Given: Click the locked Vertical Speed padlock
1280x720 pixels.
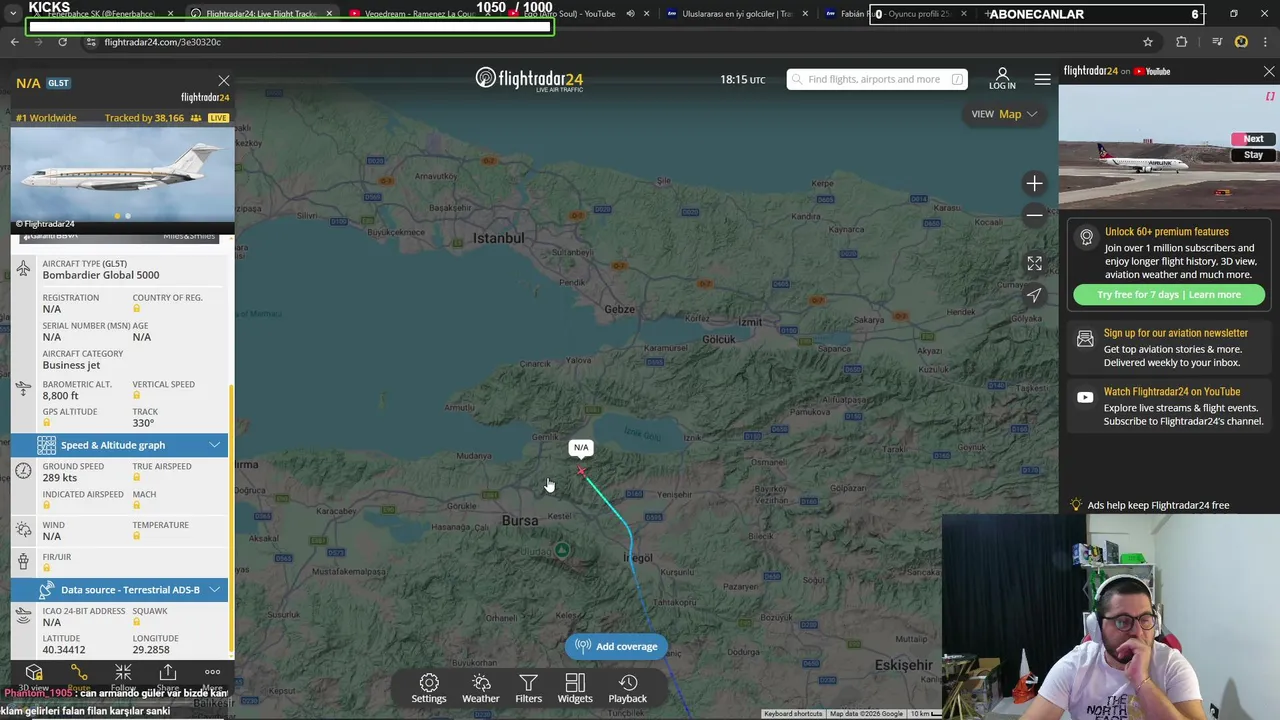Looking at the screenshot, I should pos(136,396).
